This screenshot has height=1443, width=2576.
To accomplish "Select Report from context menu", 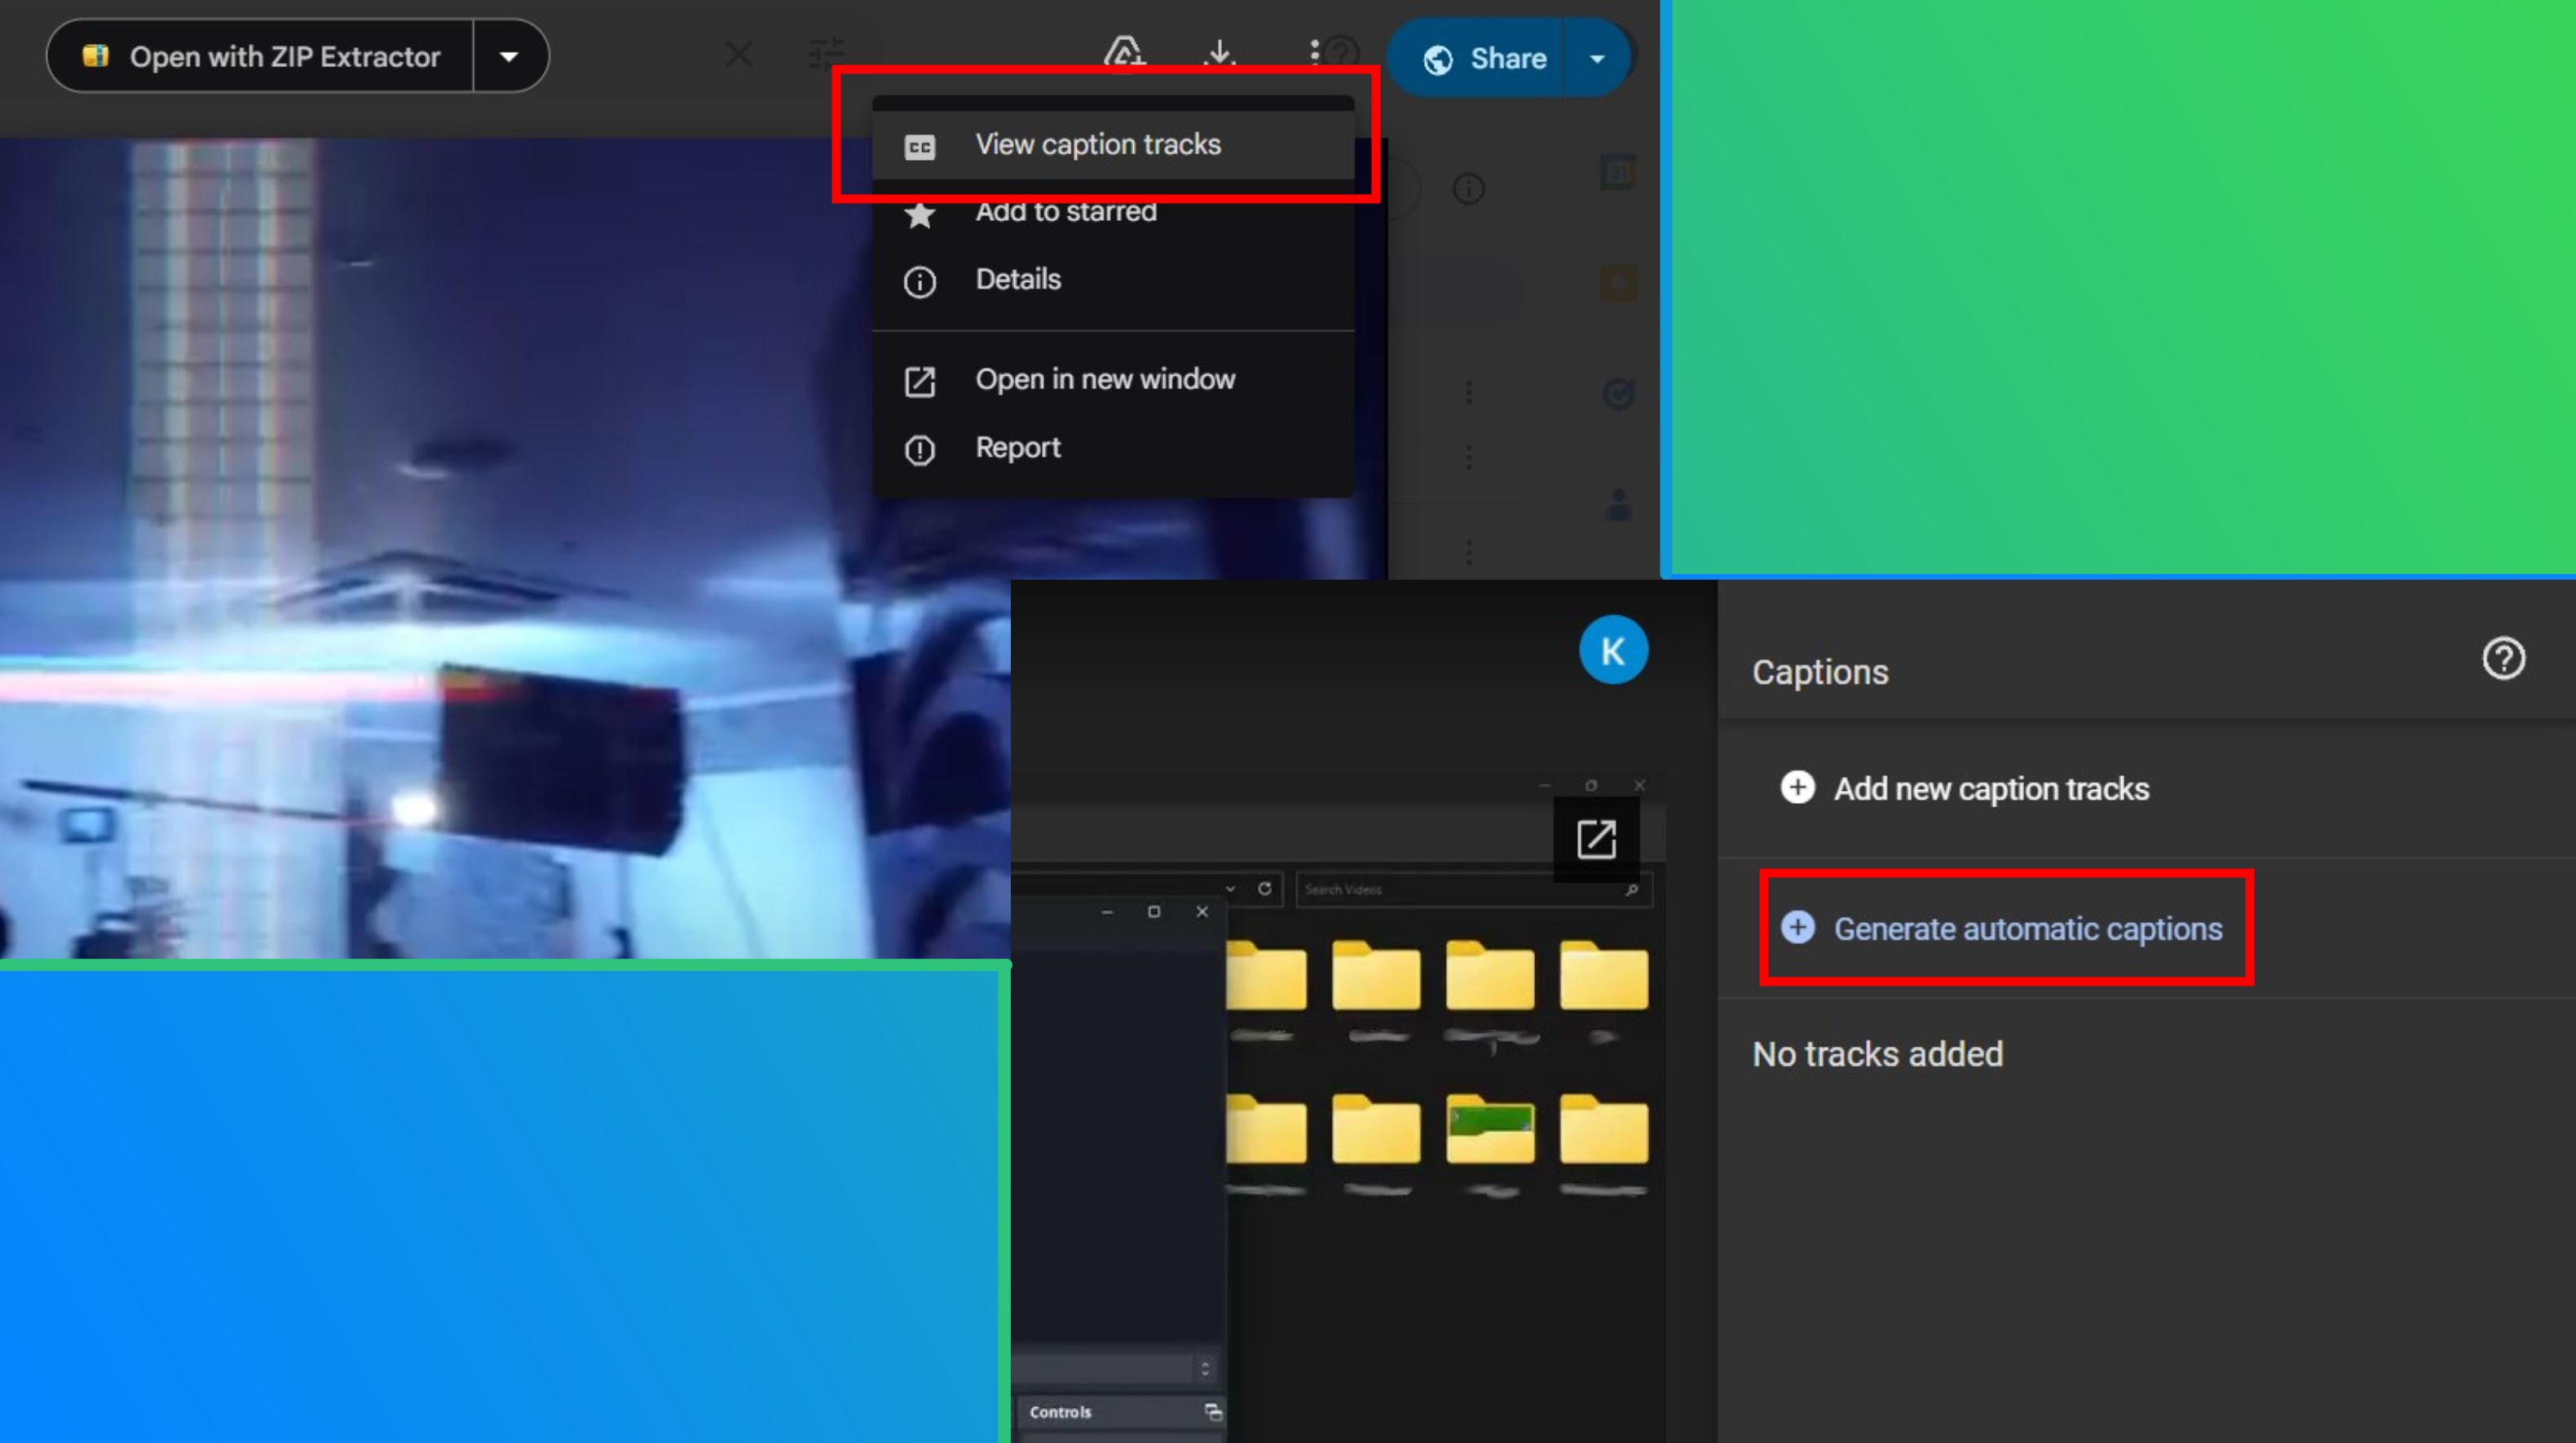I will [x=1017, y=448].
